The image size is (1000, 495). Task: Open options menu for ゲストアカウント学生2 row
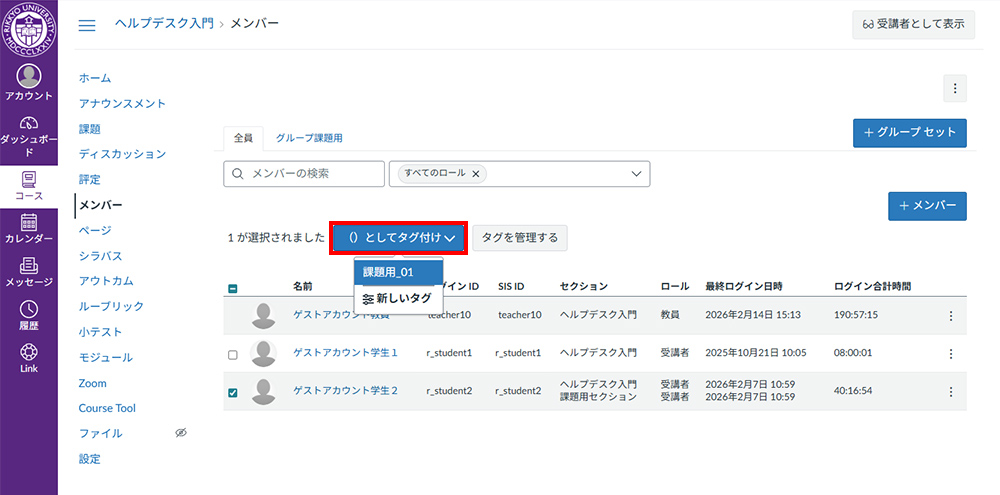[x=950, y=391]
